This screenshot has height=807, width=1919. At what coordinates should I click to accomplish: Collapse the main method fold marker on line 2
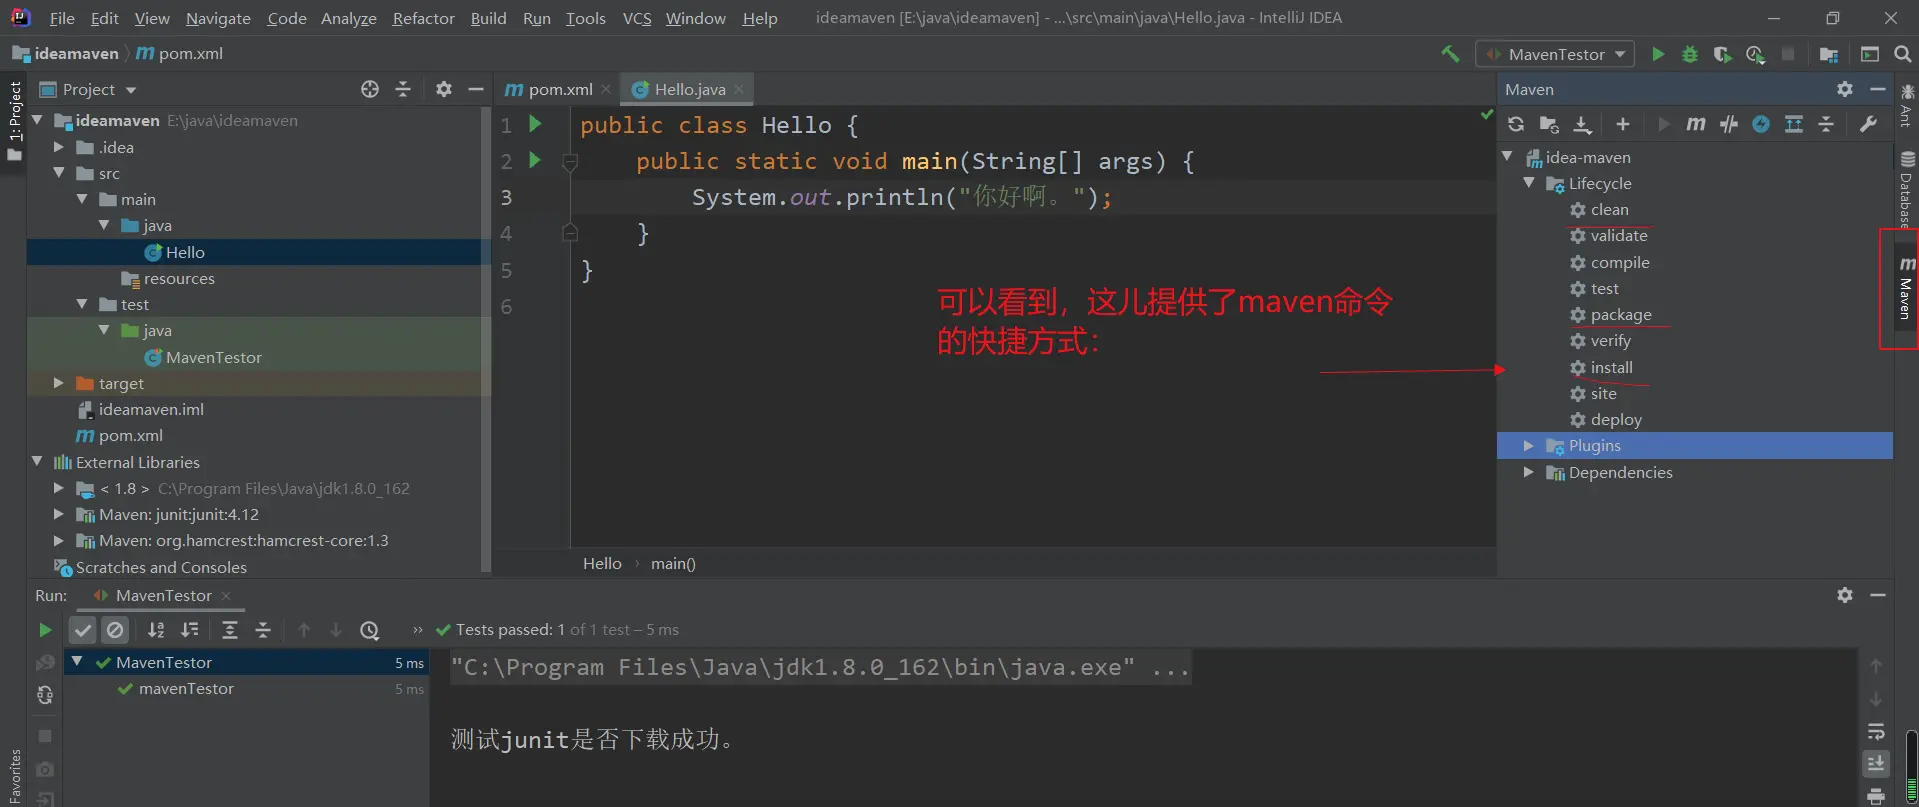coord(570,161)
